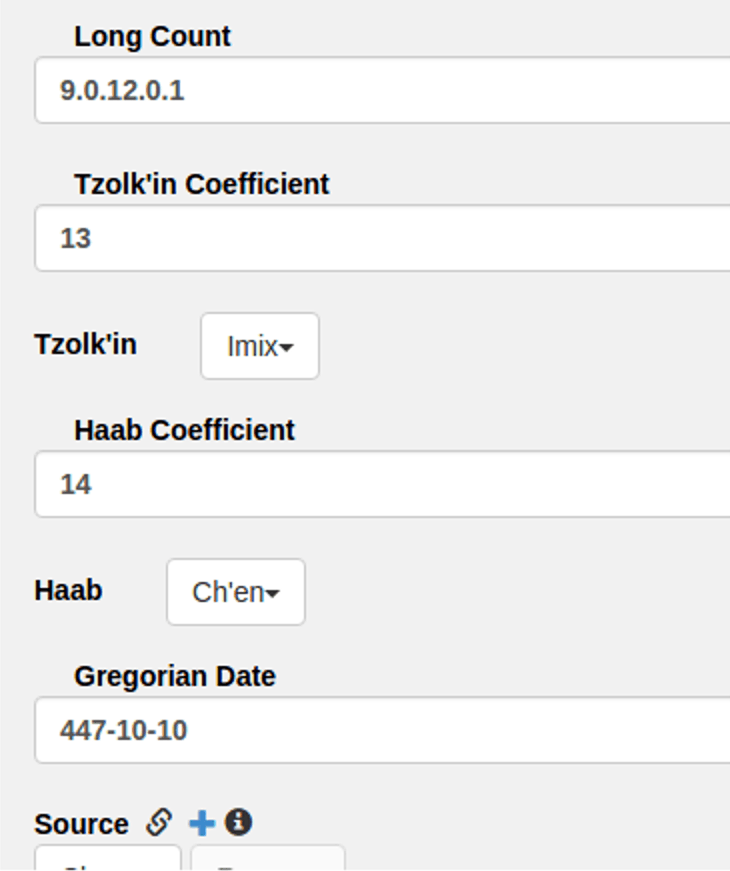Open the Source info circle icon

point(238,823)
